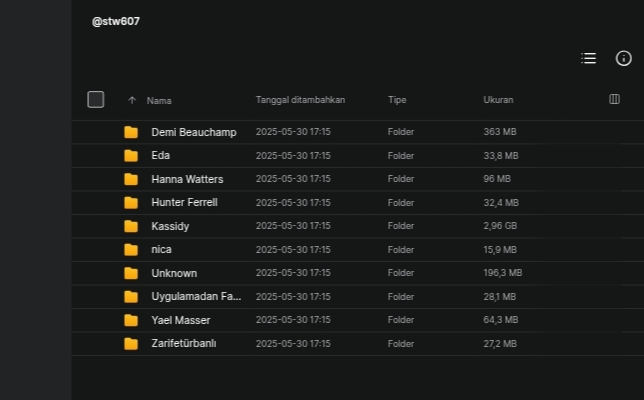Click the Demi Beauchamp folder icon
644x400 pixels.
click(x=131, y=132)
